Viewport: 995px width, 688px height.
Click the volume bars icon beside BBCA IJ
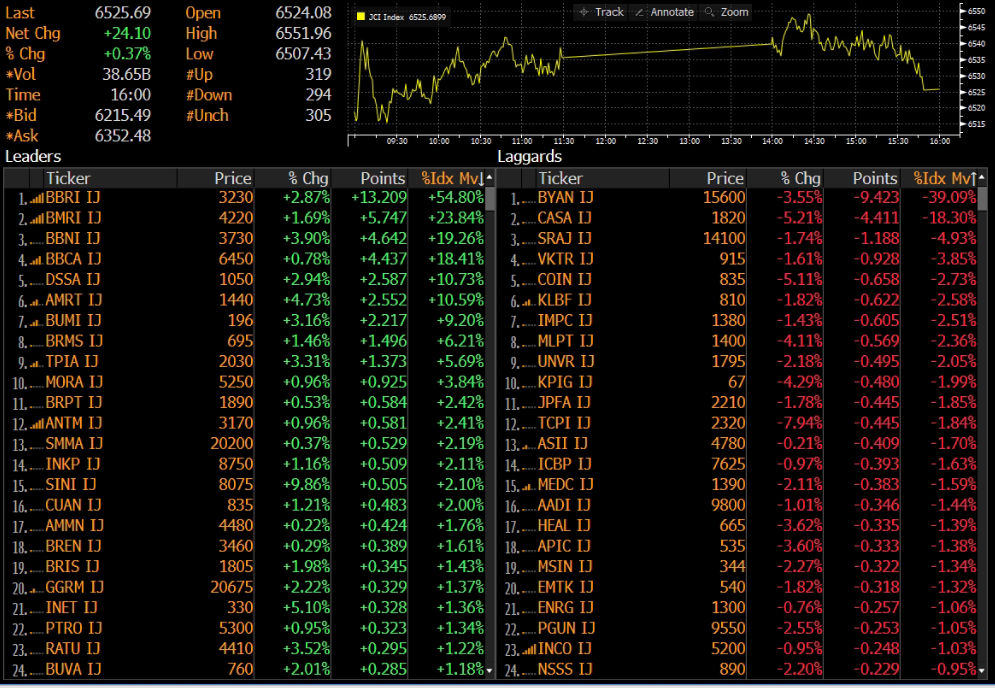[x=37, y=260]
